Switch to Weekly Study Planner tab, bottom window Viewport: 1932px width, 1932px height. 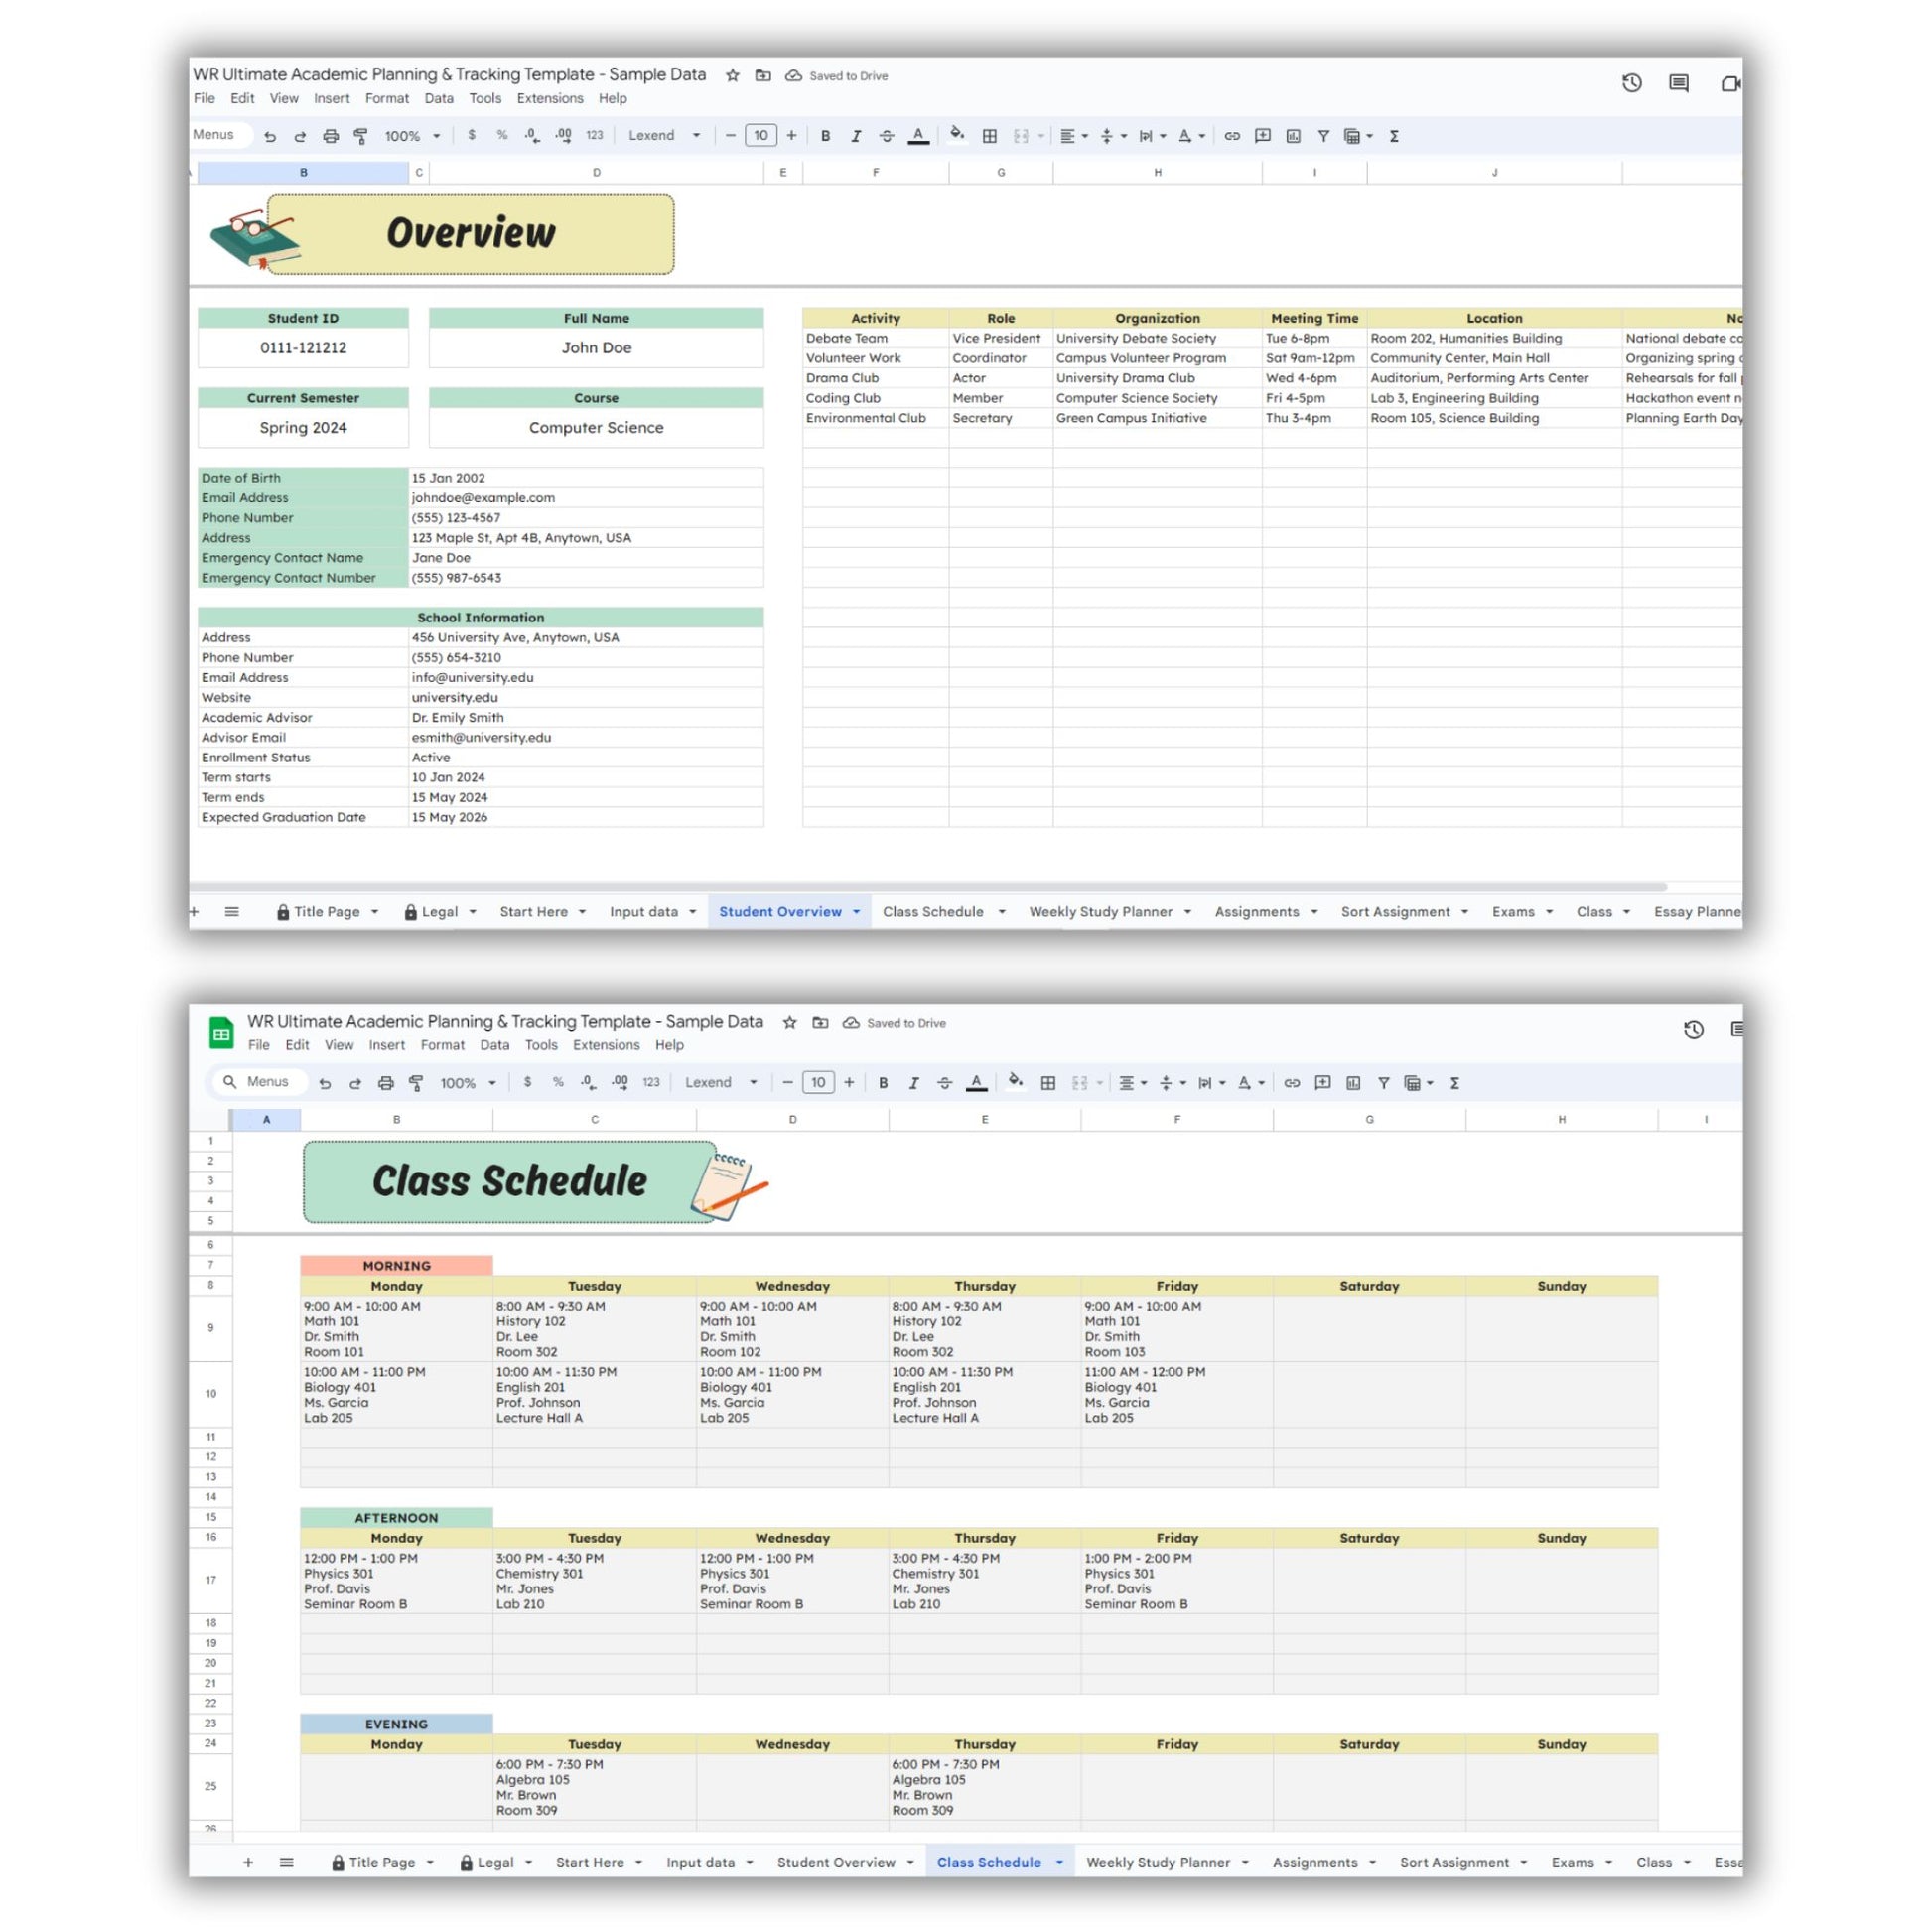pos(1157,1862)
